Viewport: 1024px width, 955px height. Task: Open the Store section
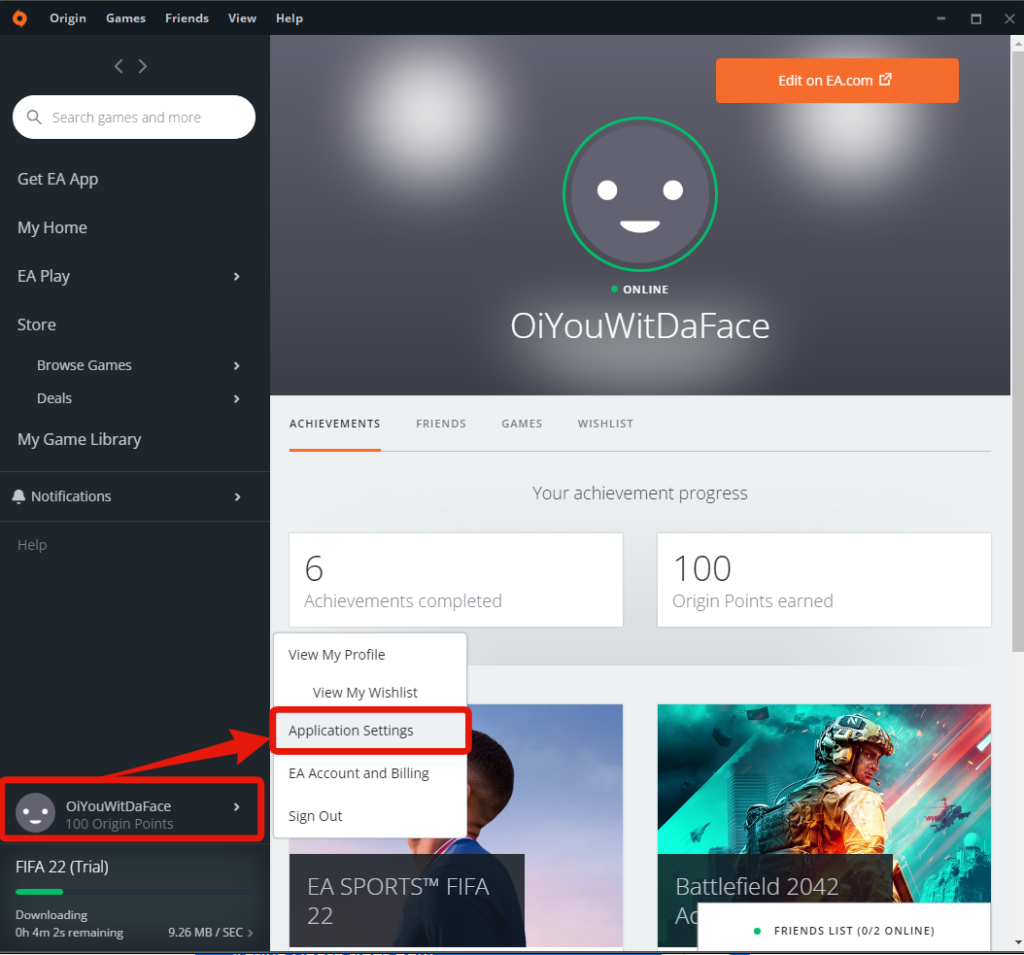37,325
